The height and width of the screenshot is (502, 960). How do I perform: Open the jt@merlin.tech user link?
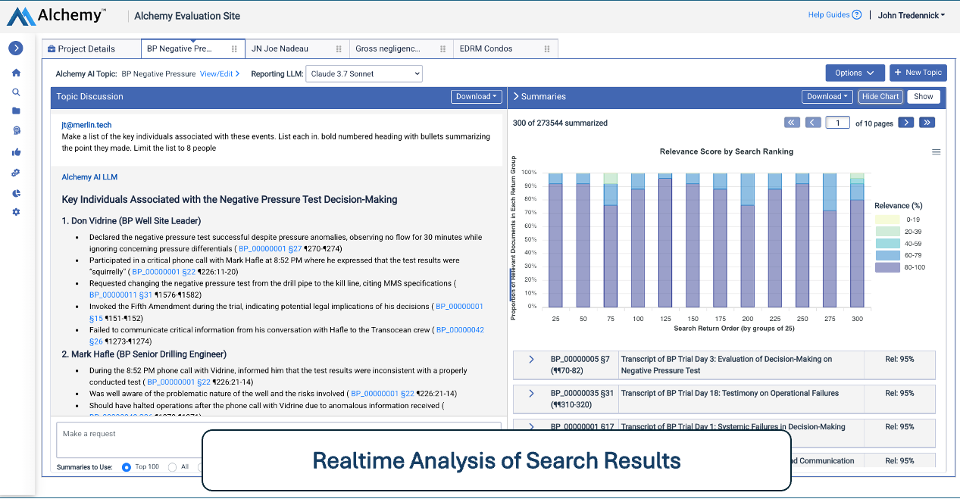(x=86, y=125)
